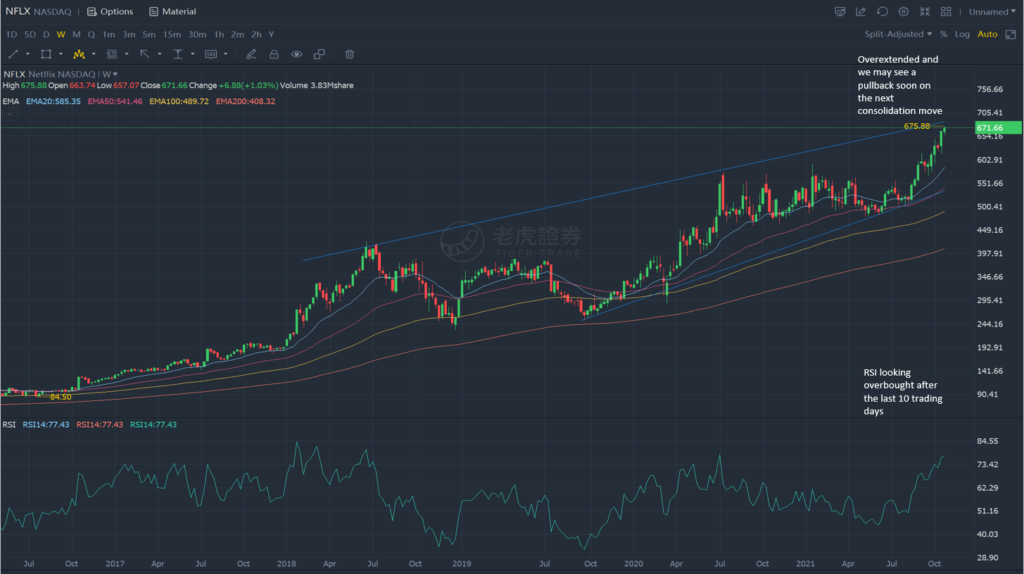Select the Q quarterly timeframe

point(91,35)
